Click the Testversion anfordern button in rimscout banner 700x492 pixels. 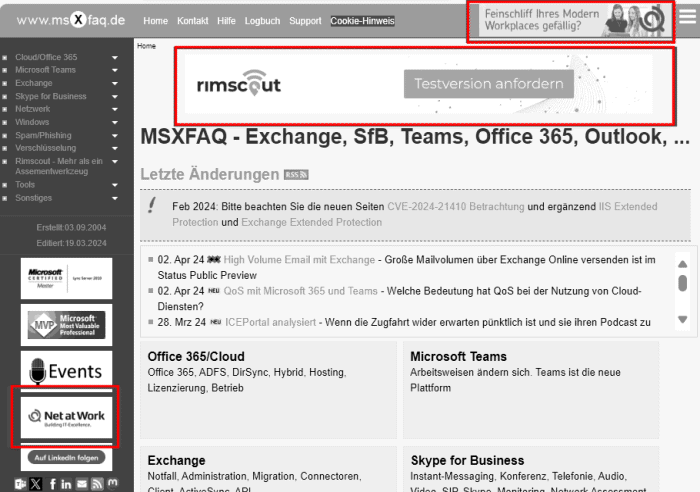click(x=489, y=83)
